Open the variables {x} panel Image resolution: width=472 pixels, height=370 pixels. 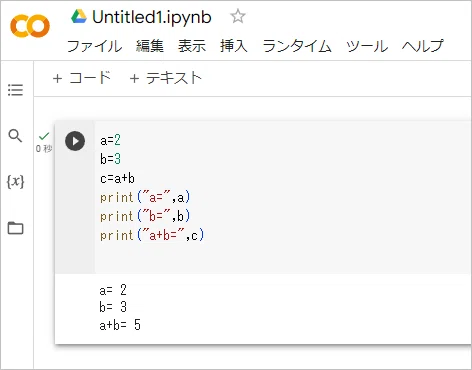pyautogui.click(x=15, y=182)
